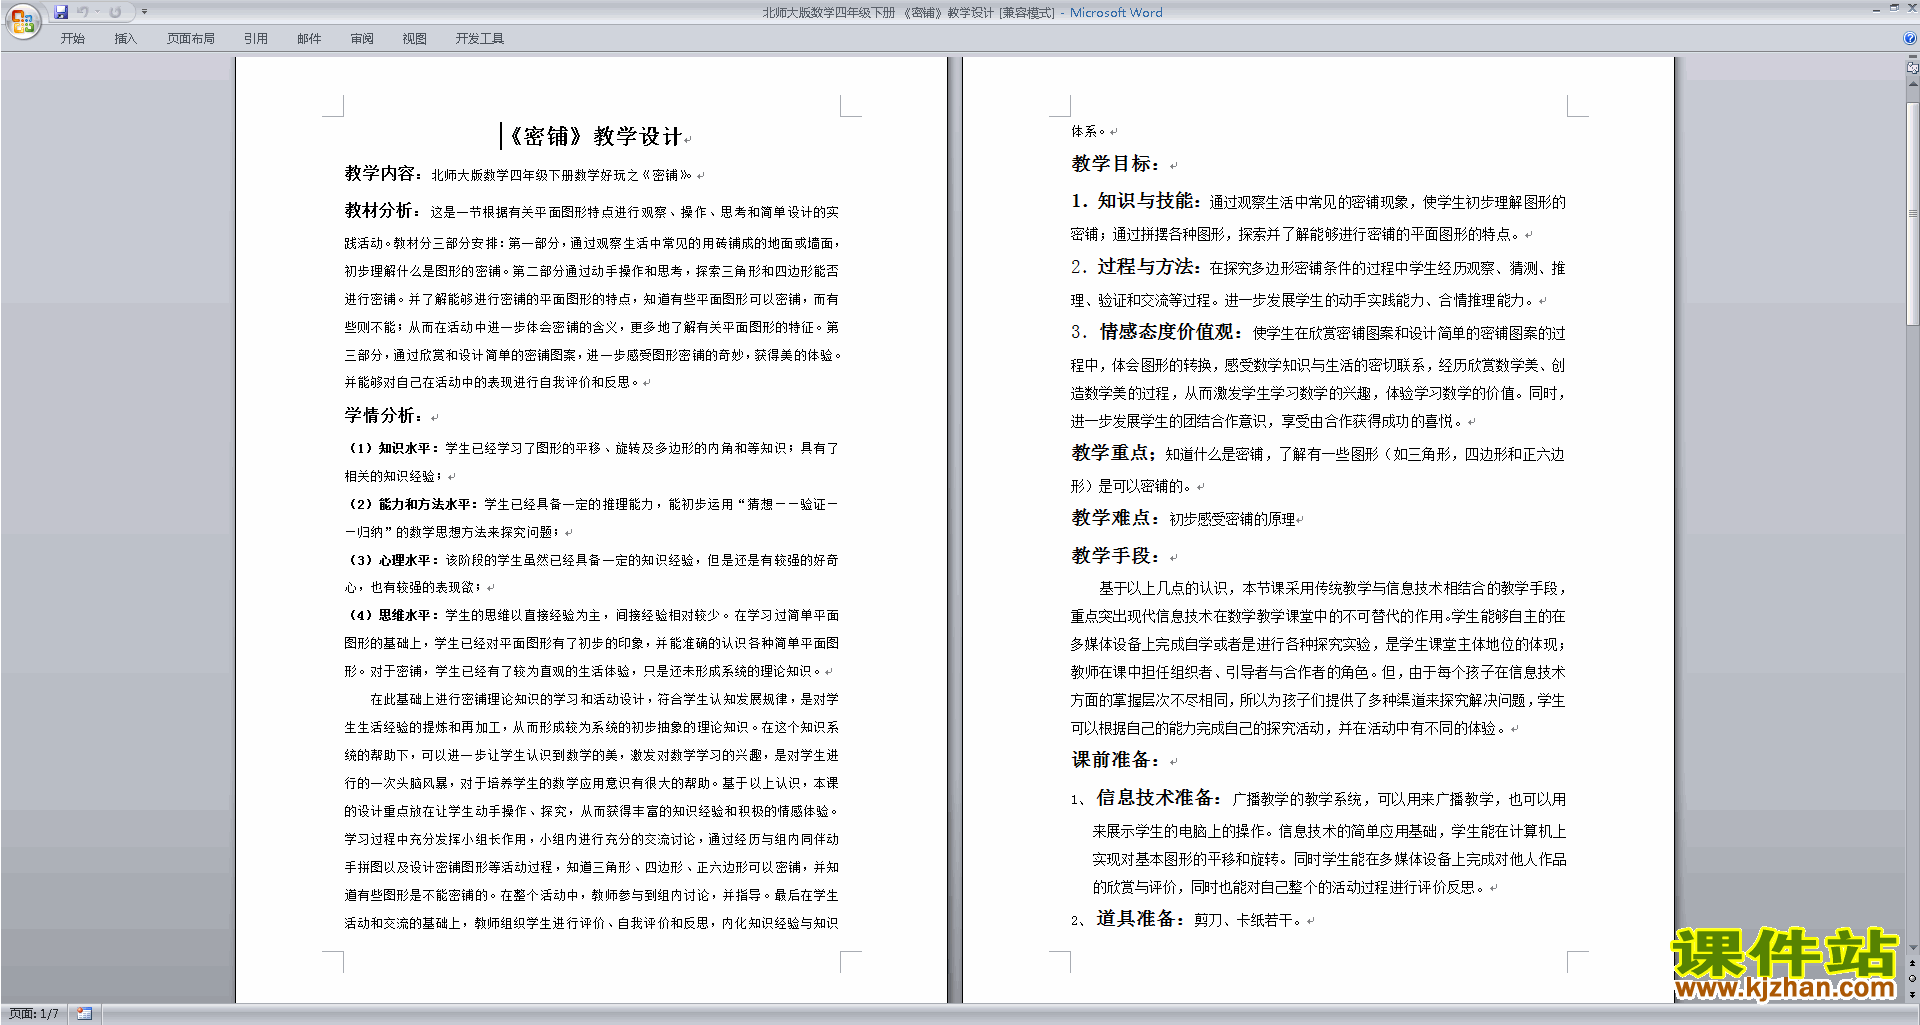This screenshot has height=1025, width=1920.
Task: Switch to the 引用 tab
Action: [255, 39]
